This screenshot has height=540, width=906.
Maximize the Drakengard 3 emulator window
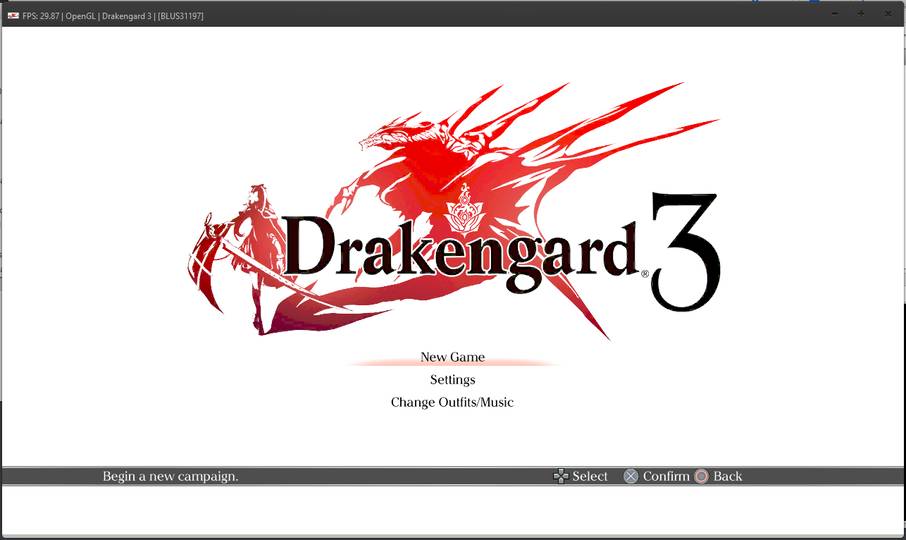pyautogui.click(x=861, y=13)
